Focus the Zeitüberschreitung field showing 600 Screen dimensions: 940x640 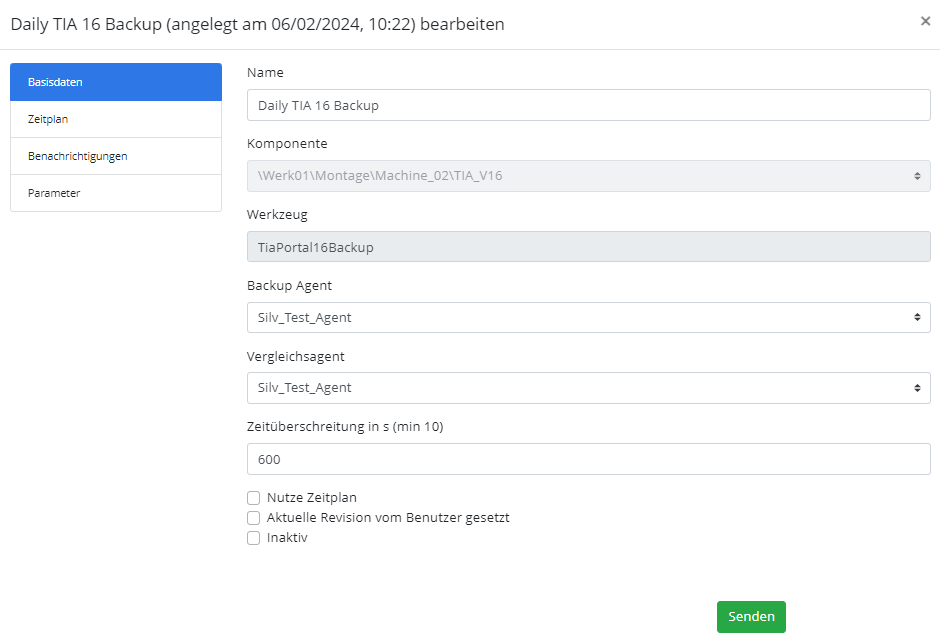click(x=588, y=460)
